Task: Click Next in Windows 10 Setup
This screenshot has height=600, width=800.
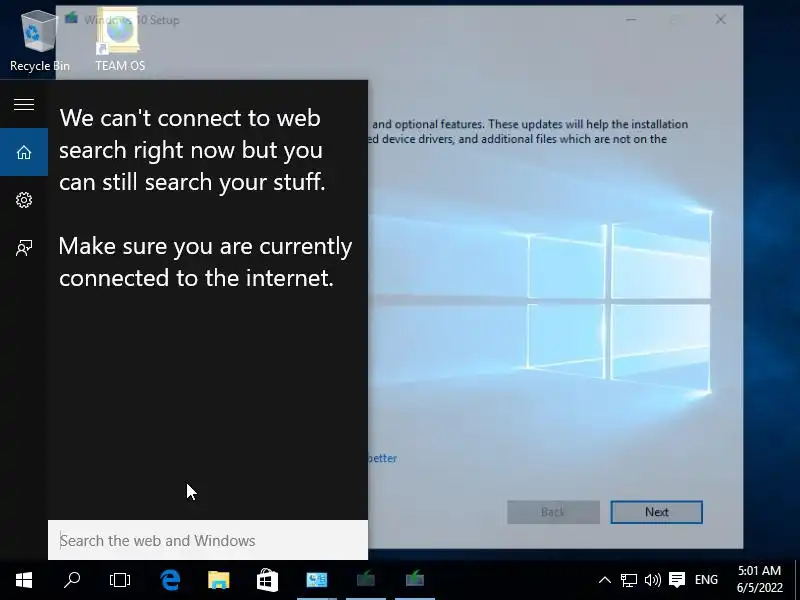Action: pyautogui.click(x=657, y=512)
